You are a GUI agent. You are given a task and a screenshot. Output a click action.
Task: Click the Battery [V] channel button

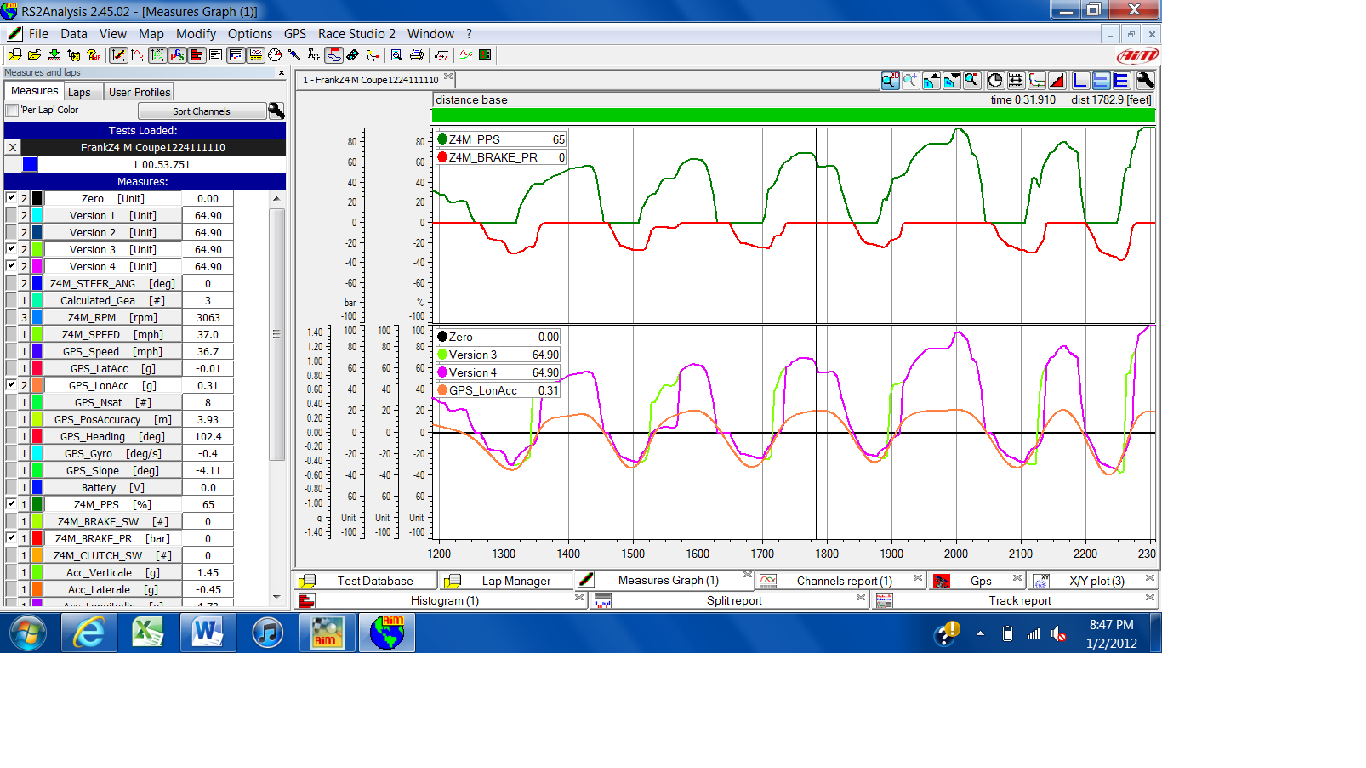point(112,488)
